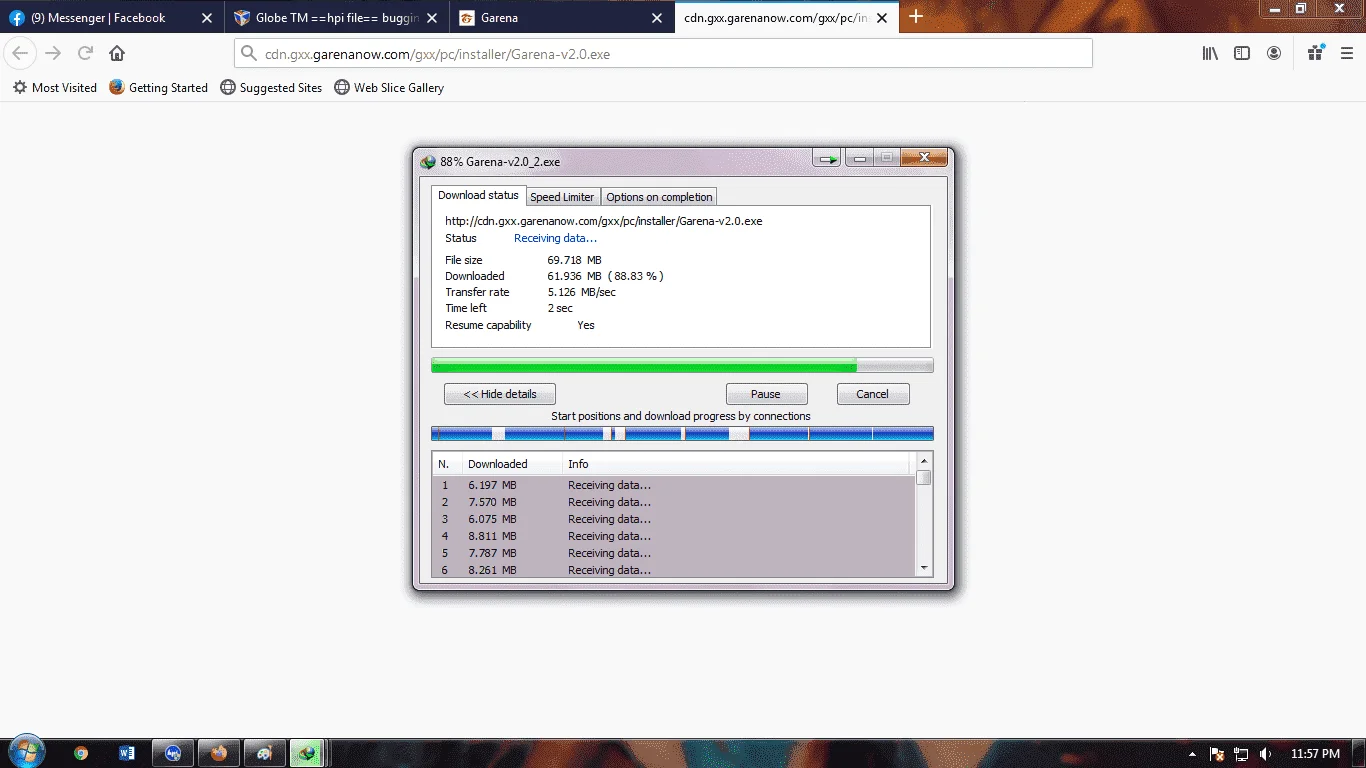
Task: Select connection row 6.075 MB
Action: [674, 519]
